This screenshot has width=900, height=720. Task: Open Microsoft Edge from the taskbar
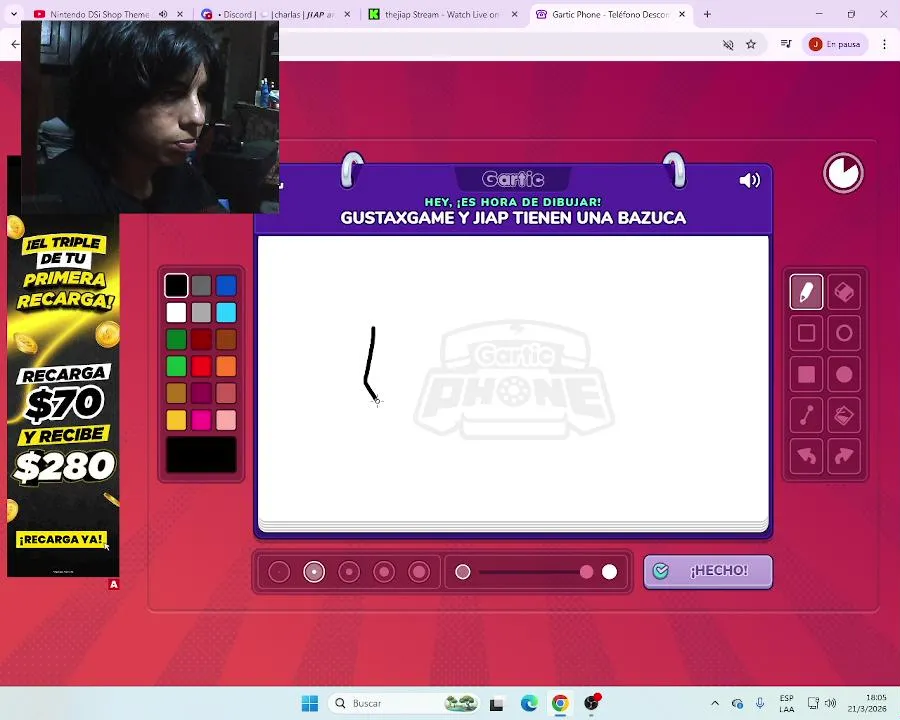point(529,703)
